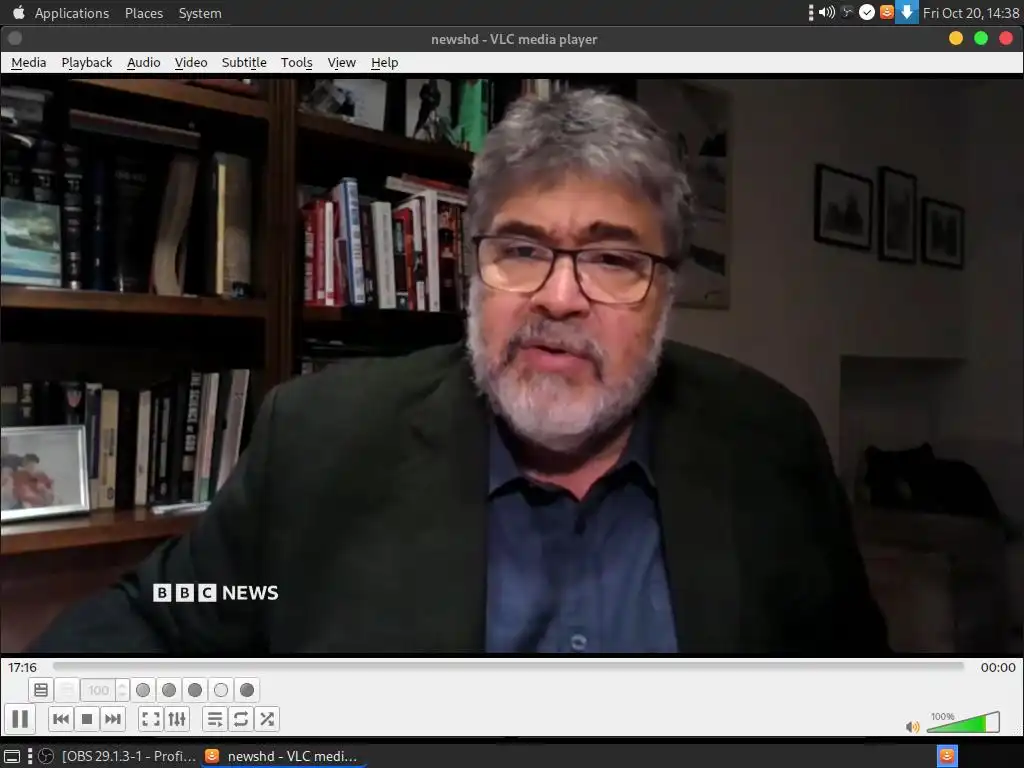Click the three-dot handle beside the volume tray icon
This screenshot has height=768, width=1024.
click(811, 12)
